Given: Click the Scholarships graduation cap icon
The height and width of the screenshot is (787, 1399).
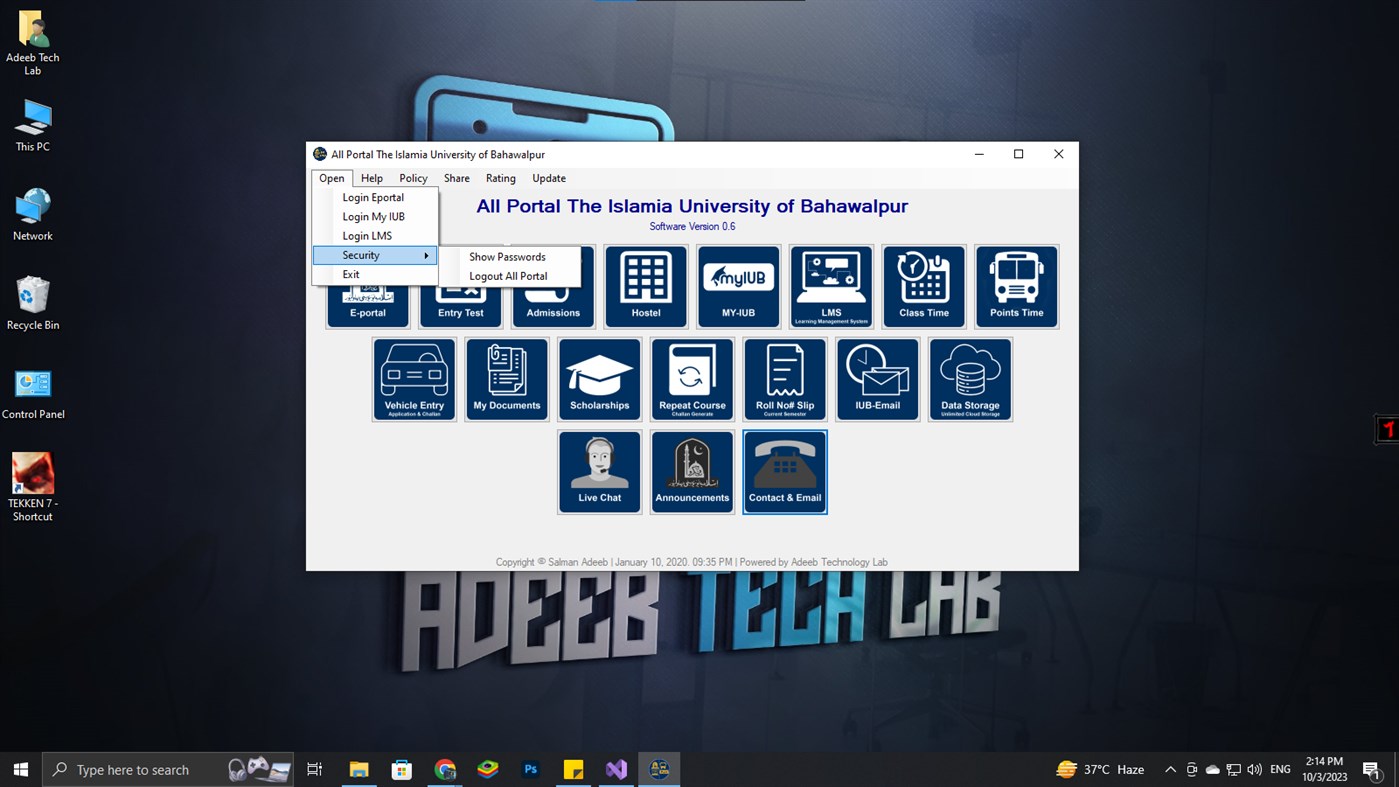Looking at the screenshot, I should click(x=599, y=379).
